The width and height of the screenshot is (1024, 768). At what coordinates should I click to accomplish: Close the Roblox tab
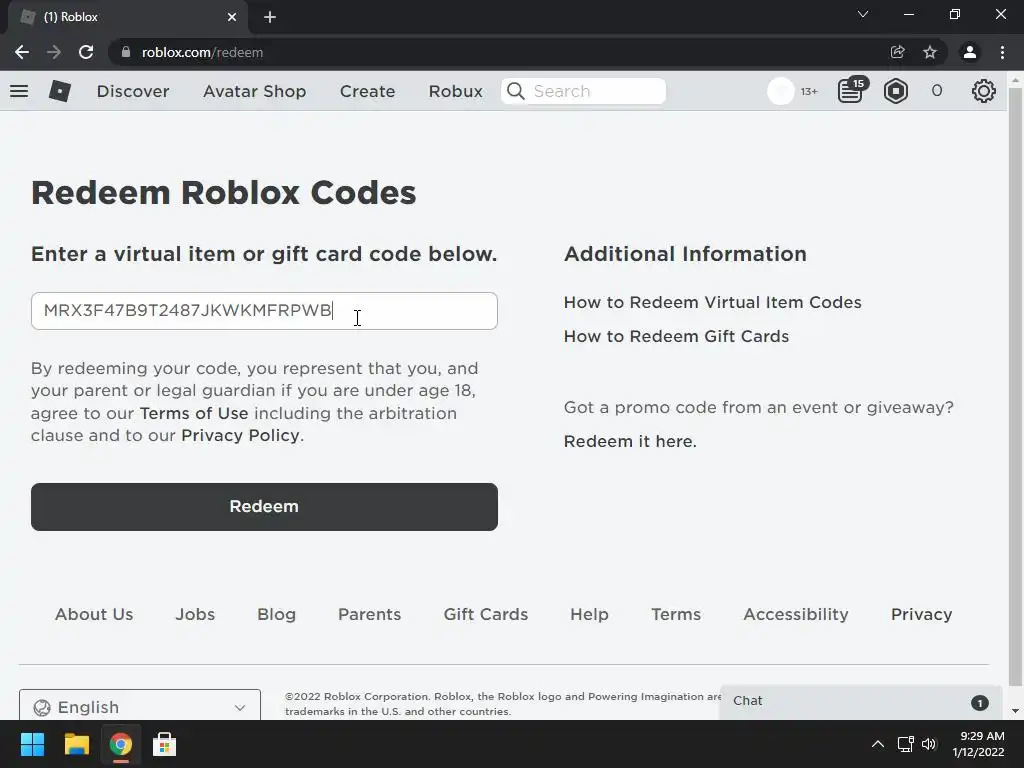pos(232,18)
